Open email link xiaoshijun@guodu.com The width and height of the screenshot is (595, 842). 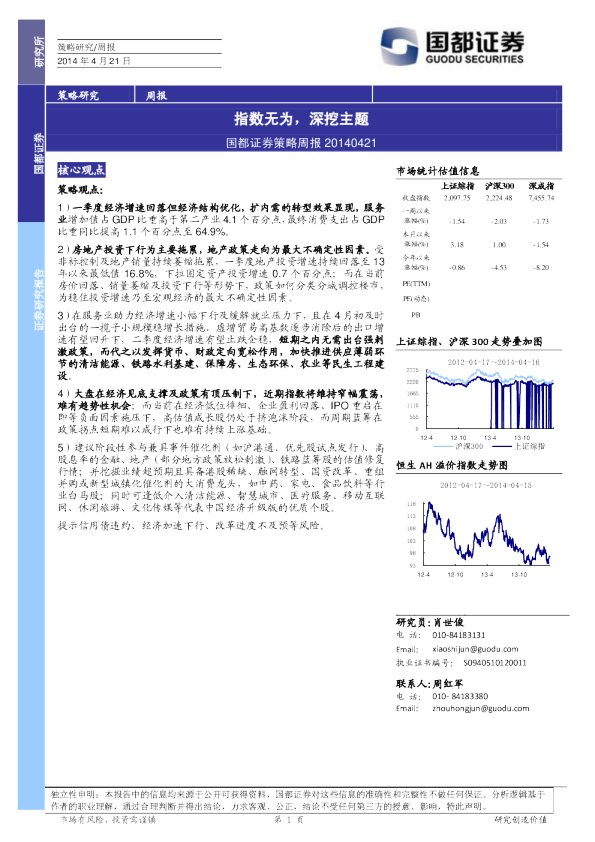(x=475, y=649)
